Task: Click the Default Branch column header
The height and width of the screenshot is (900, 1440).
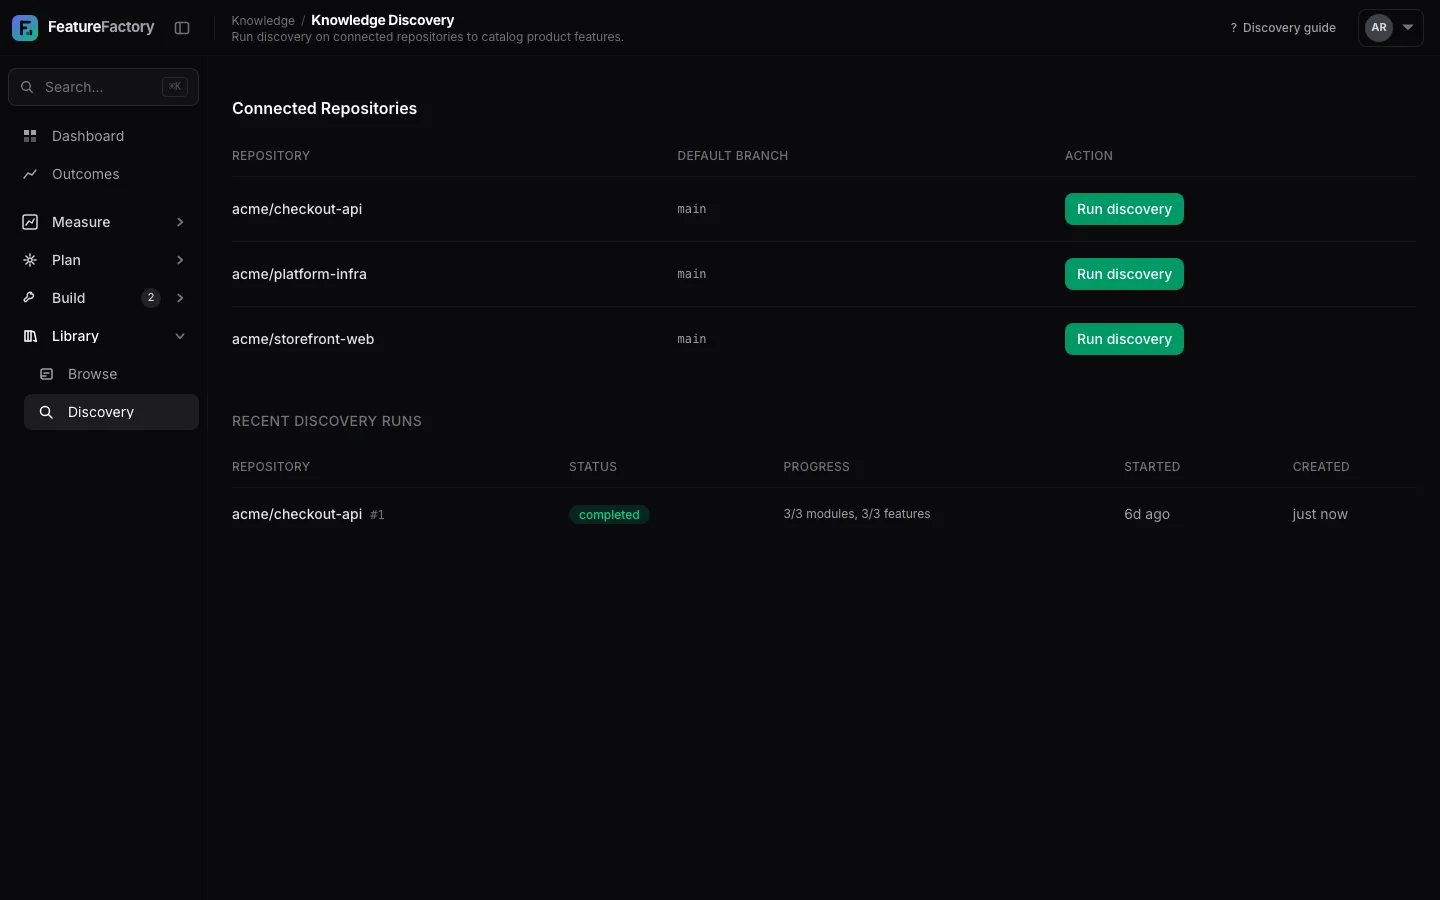Action: pyautogui.click(x=733, y=156)
